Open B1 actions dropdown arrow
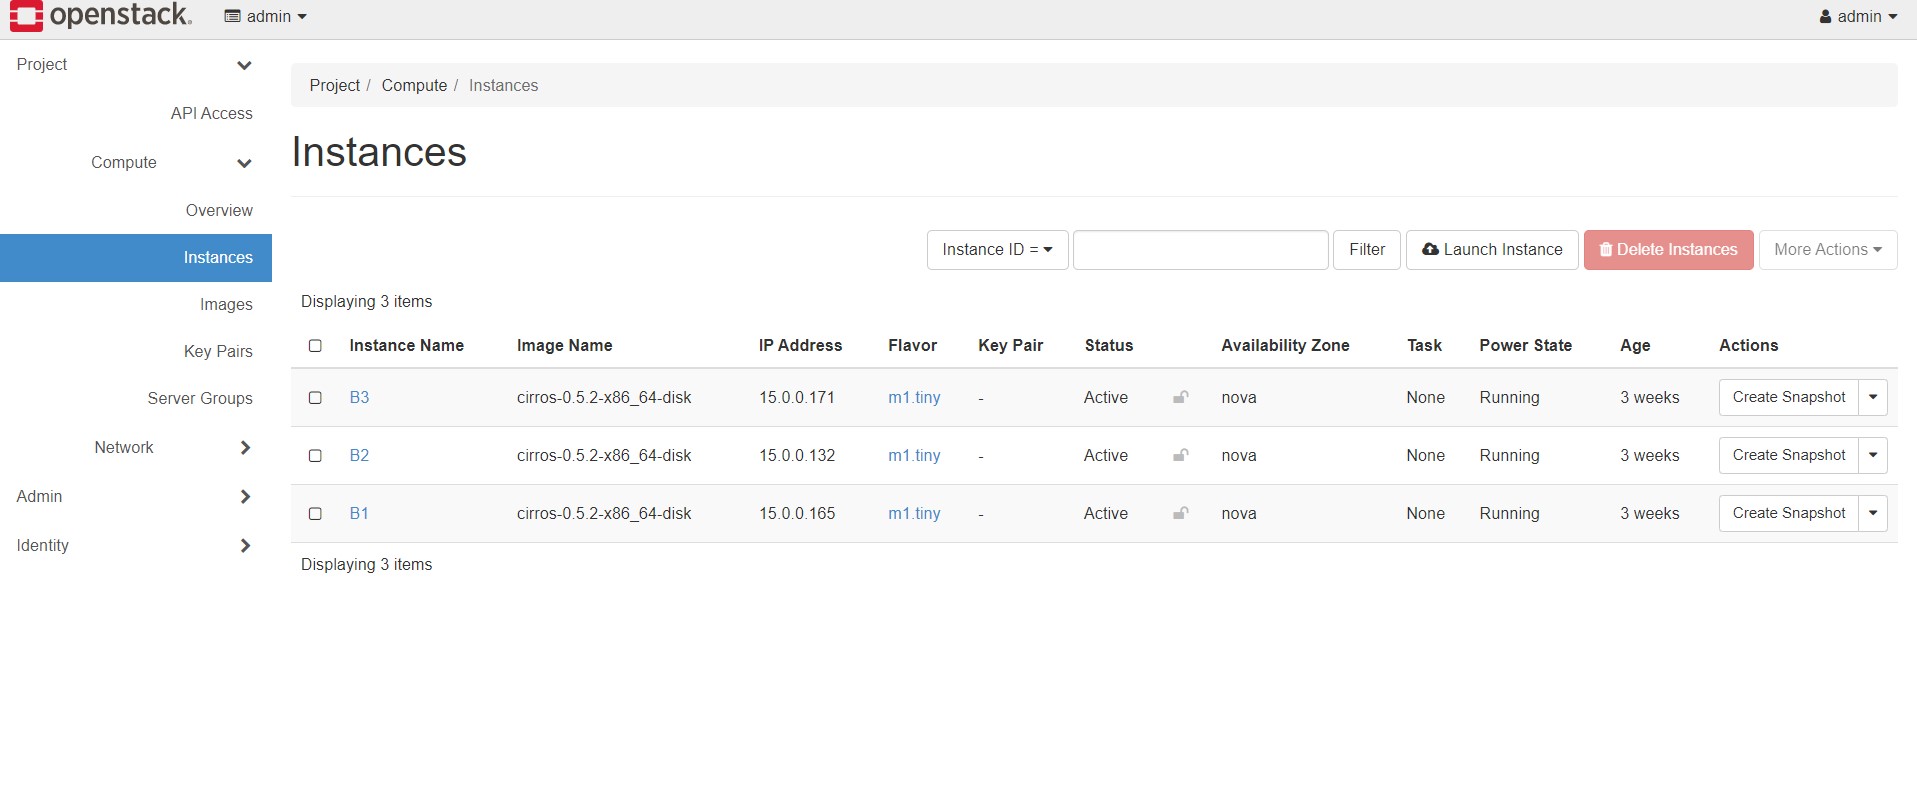Screen dimensions: 1917x795 tap(1872, 514)
